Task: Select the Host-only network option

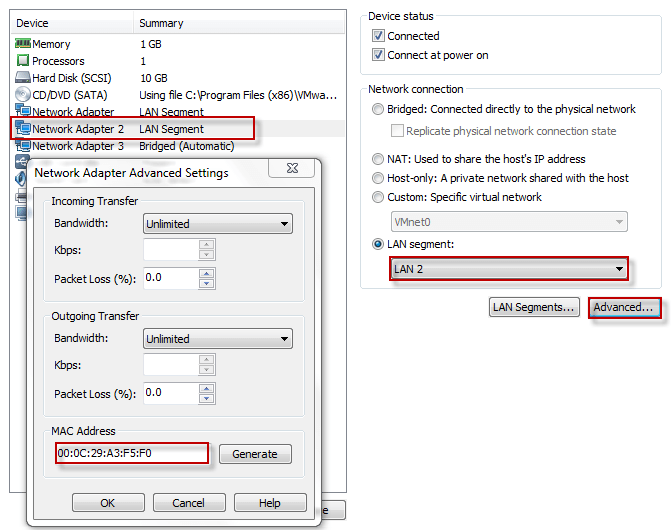Action: (x=378, y=178)
